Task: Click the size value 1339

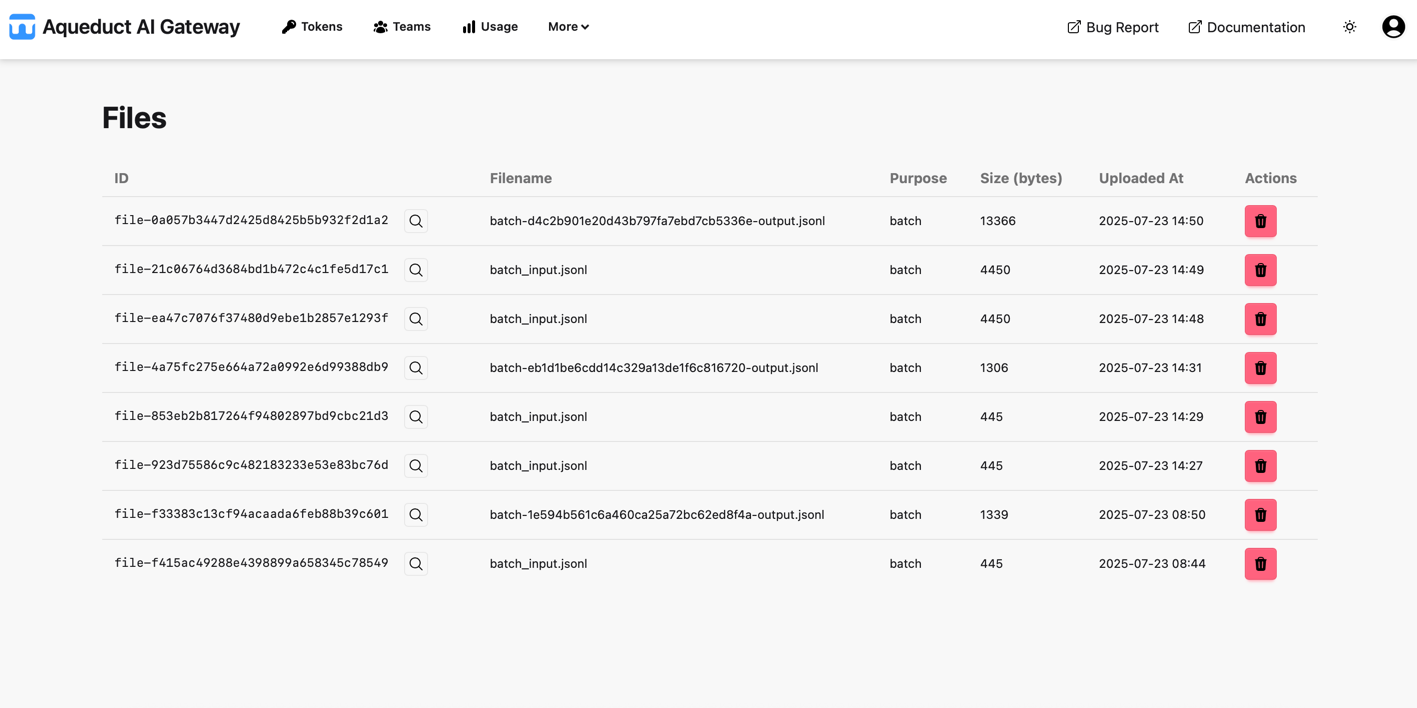Action: pos(994,515)
